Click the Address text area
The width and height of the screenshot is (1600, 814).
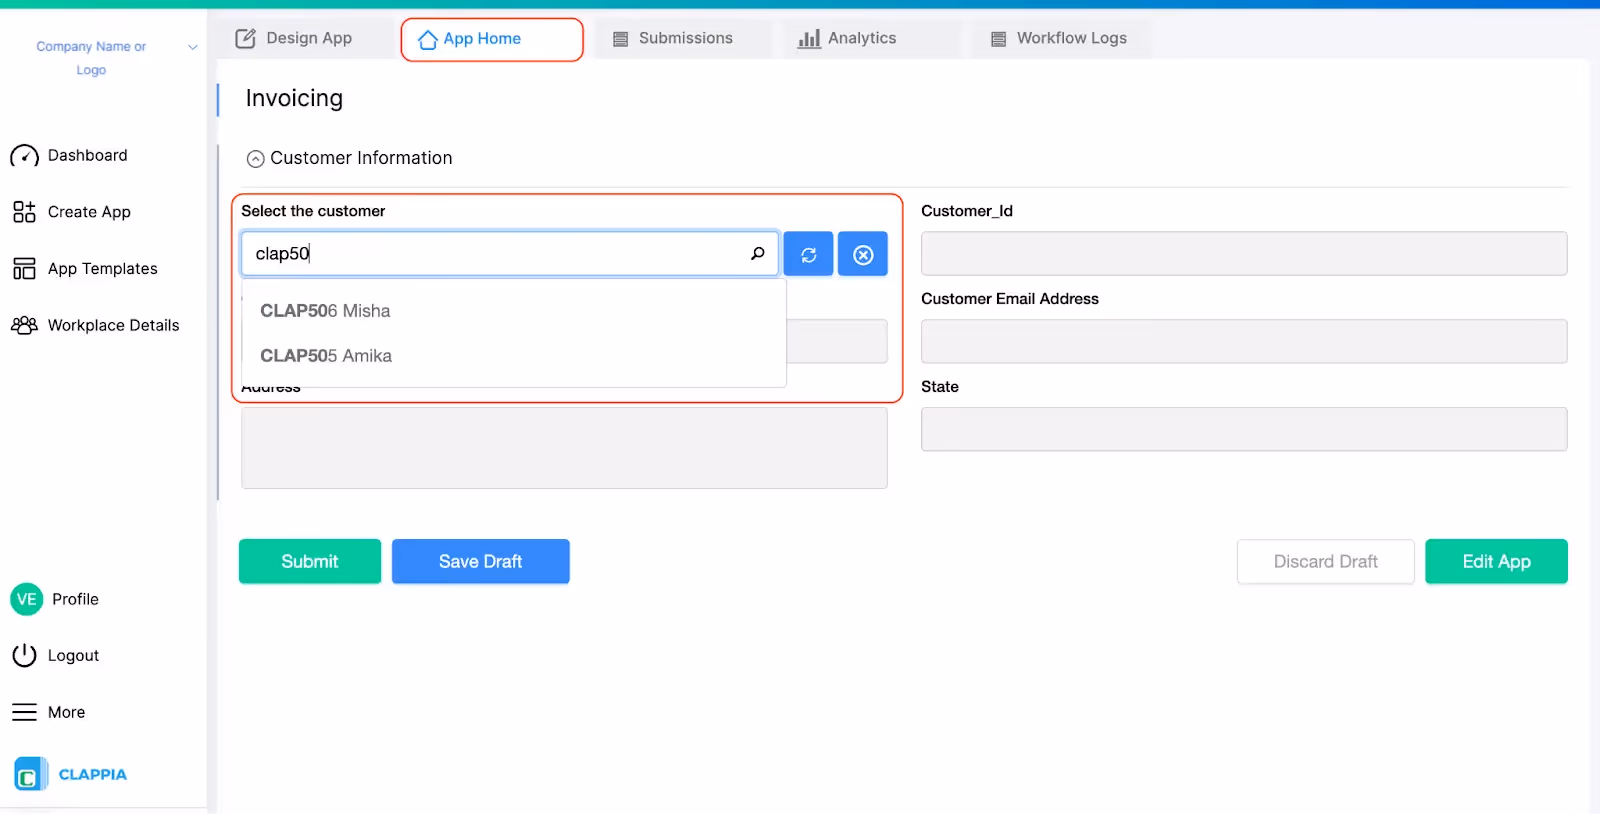click(x=564, y=448)
